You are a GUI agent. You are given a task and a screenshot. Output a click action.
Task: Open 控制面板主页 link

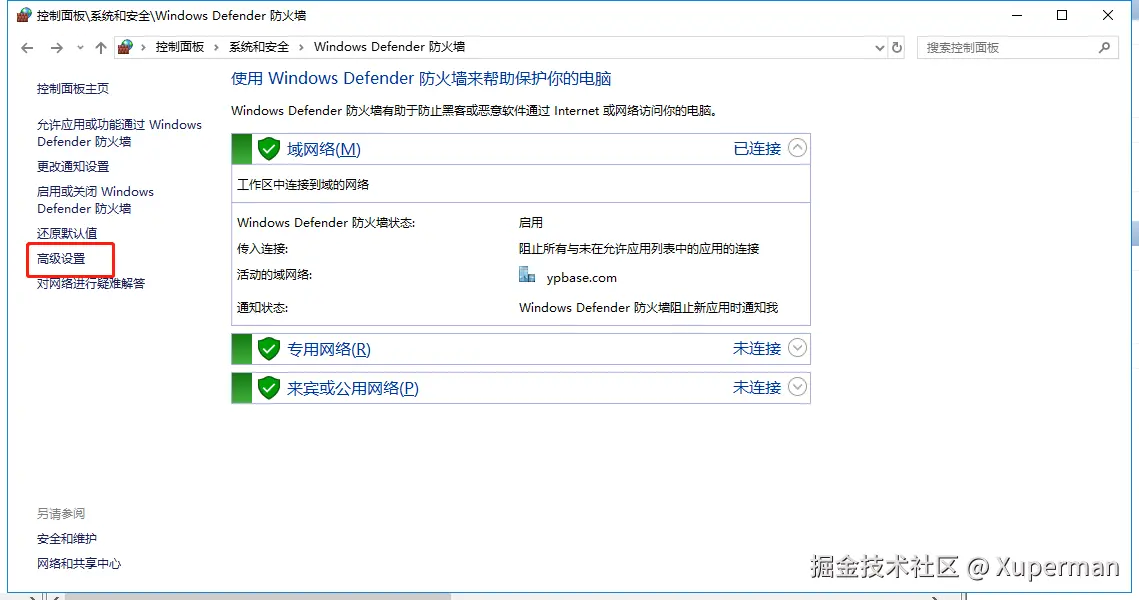click(x=73, y=89)
